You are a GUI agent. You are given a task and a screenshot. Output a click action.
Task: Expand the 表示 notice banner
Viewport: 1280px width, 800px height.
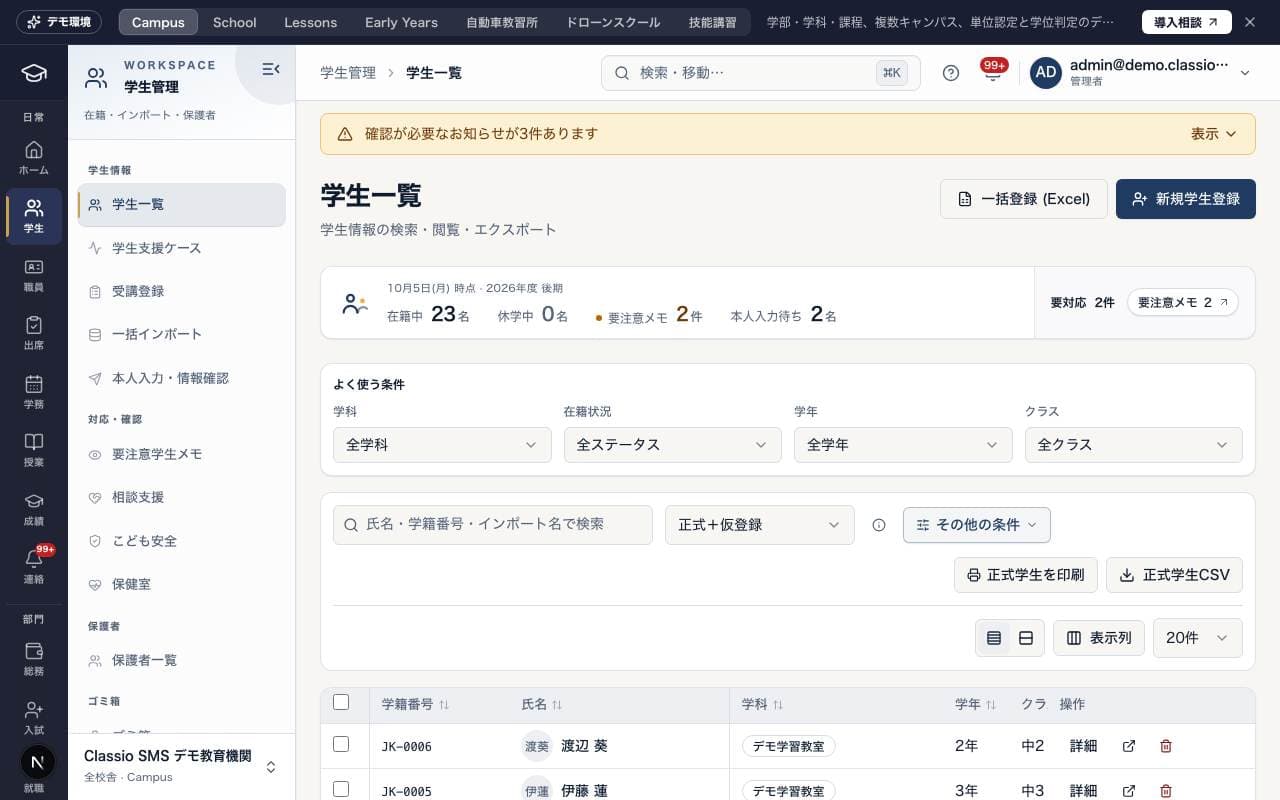1214,134
